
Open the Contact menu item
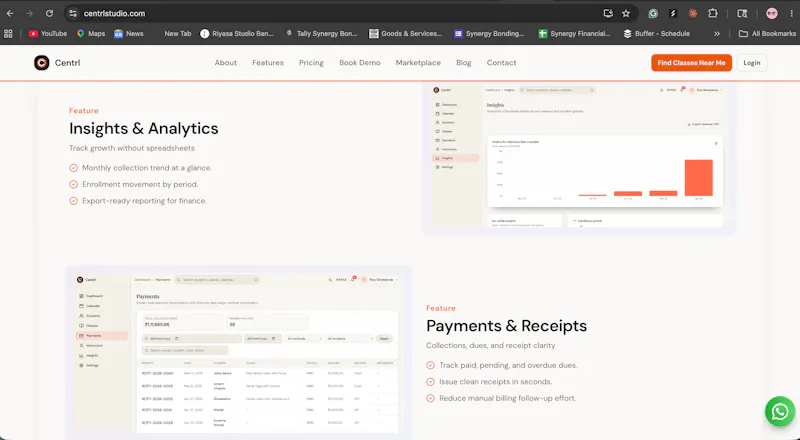(502, 63)
